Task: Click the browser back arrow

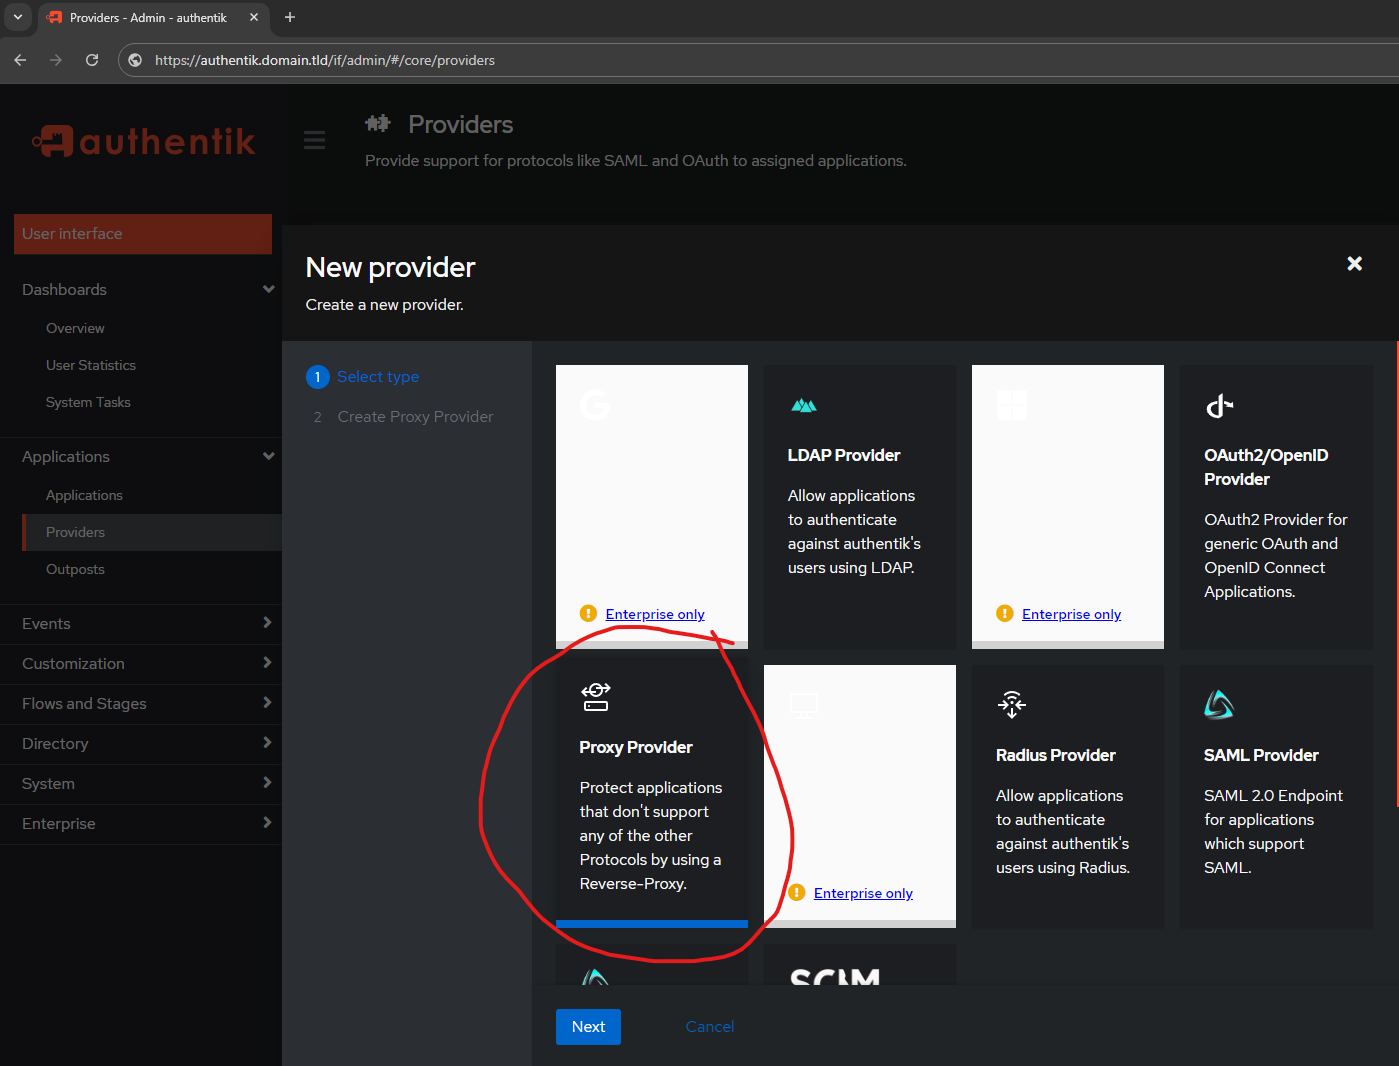Action: click(x=20, y=60)
